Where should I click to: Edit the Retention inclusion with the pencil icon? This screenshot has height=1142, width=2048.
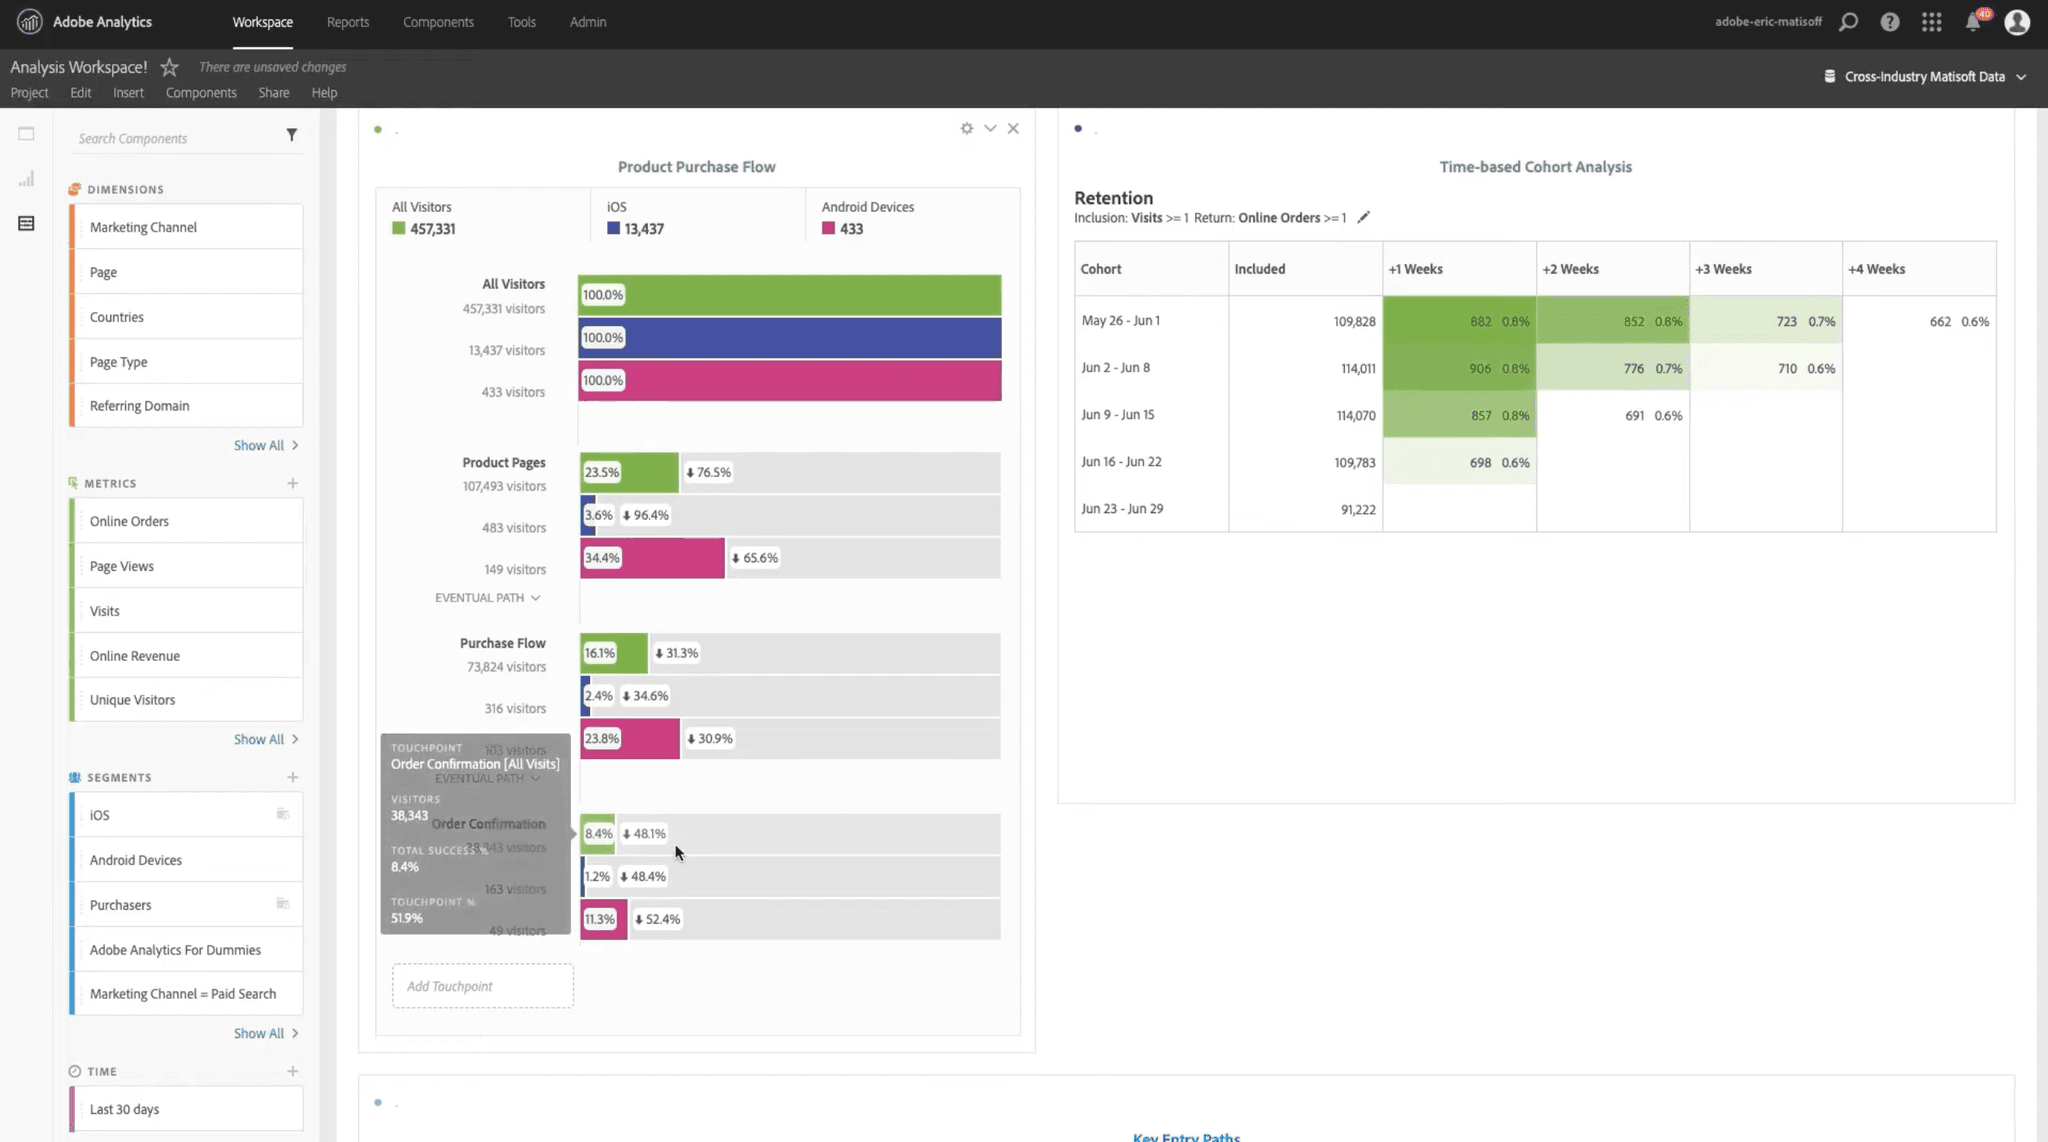[x=1364, y=217]
